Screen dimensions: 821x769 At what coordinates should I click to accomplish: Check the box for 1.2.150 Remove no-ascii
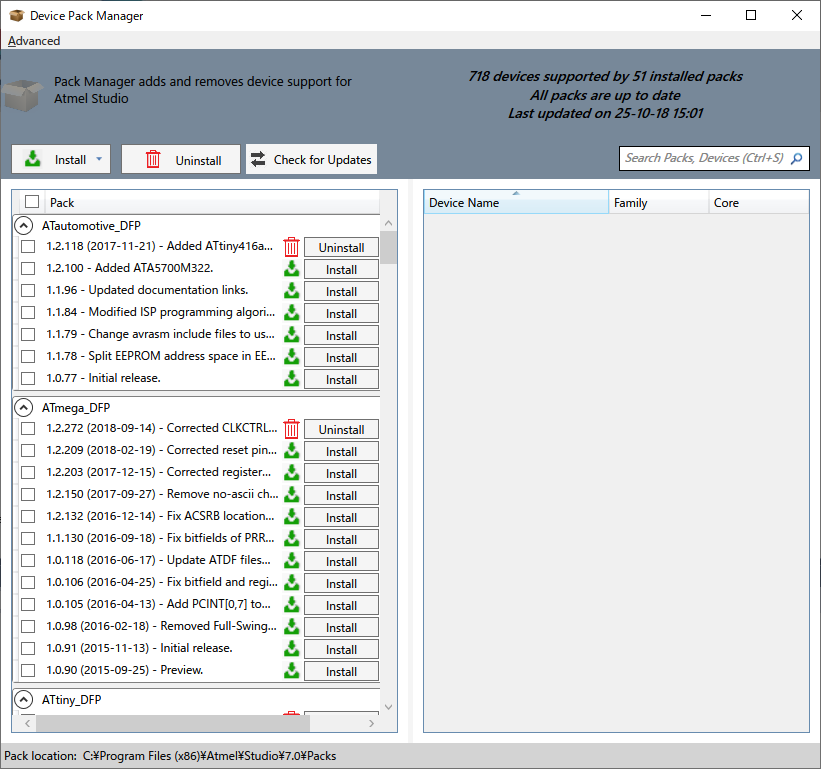(x=28, y=495)
